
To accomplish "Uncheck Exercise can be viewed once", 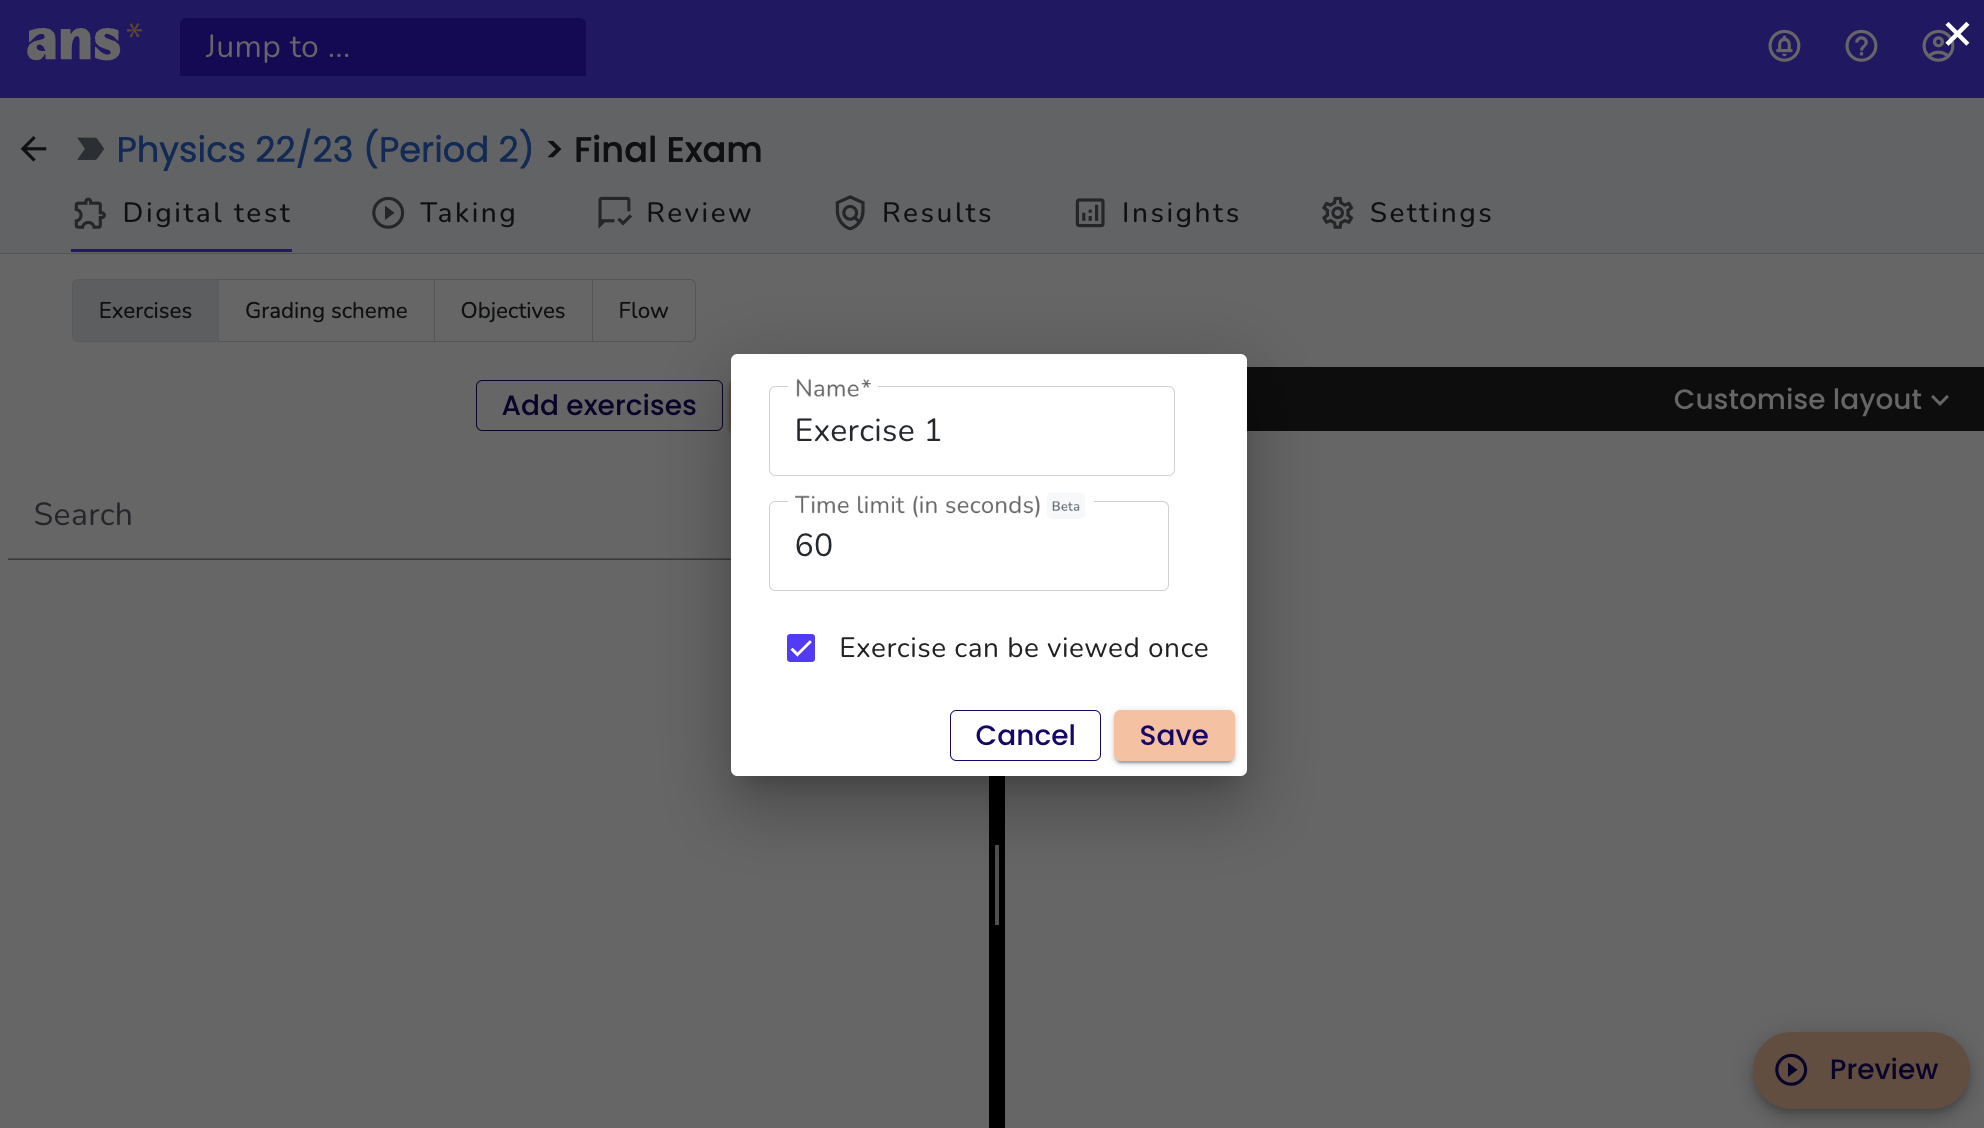I will [x=801, y=648].
